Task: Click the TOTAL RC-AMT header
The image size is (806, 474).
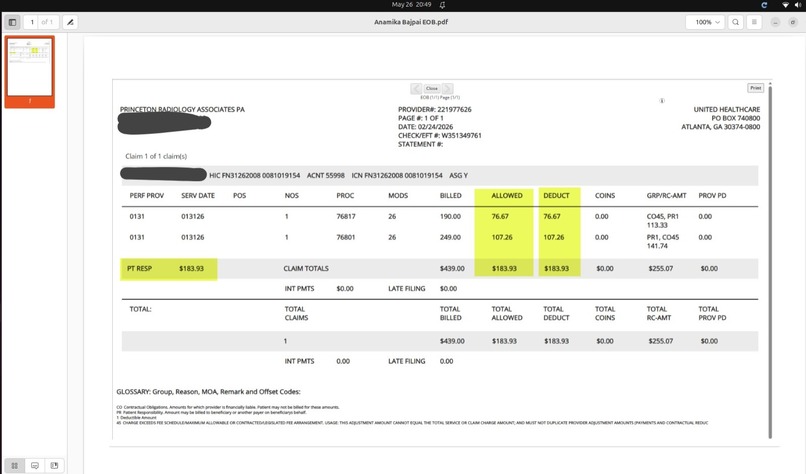Action: point(659,314)
